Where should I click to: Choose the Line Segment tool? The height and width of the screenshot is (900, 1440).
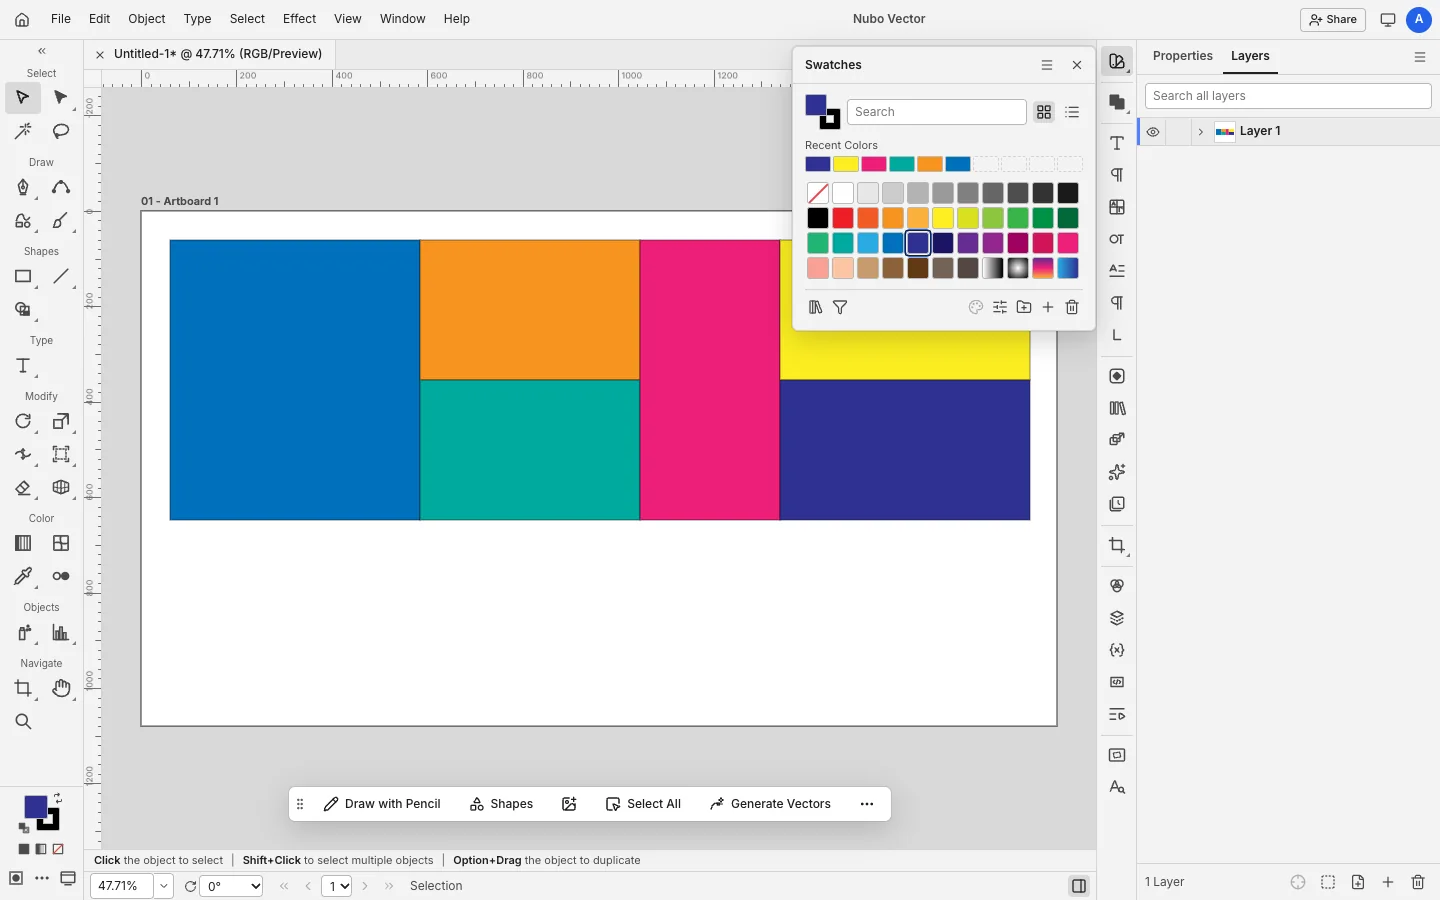(61, 276)
